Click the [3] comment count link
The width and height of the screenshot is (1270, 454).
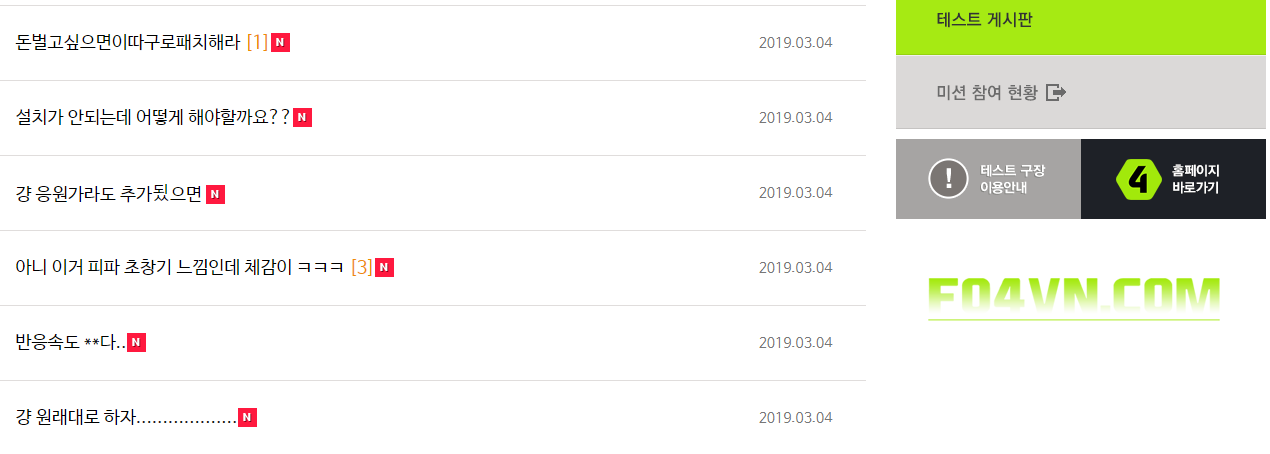[x=361, y=268]
